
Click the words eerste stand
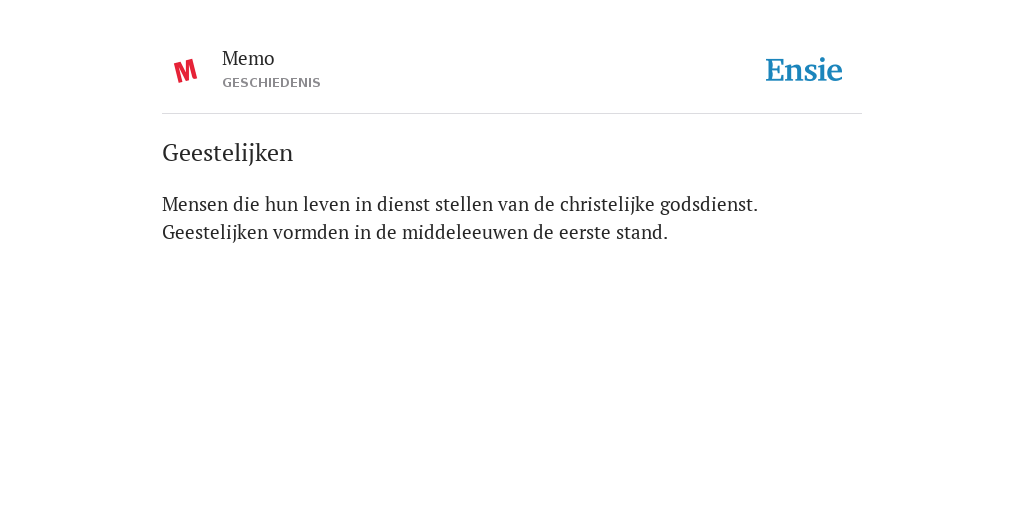[613, 232]
